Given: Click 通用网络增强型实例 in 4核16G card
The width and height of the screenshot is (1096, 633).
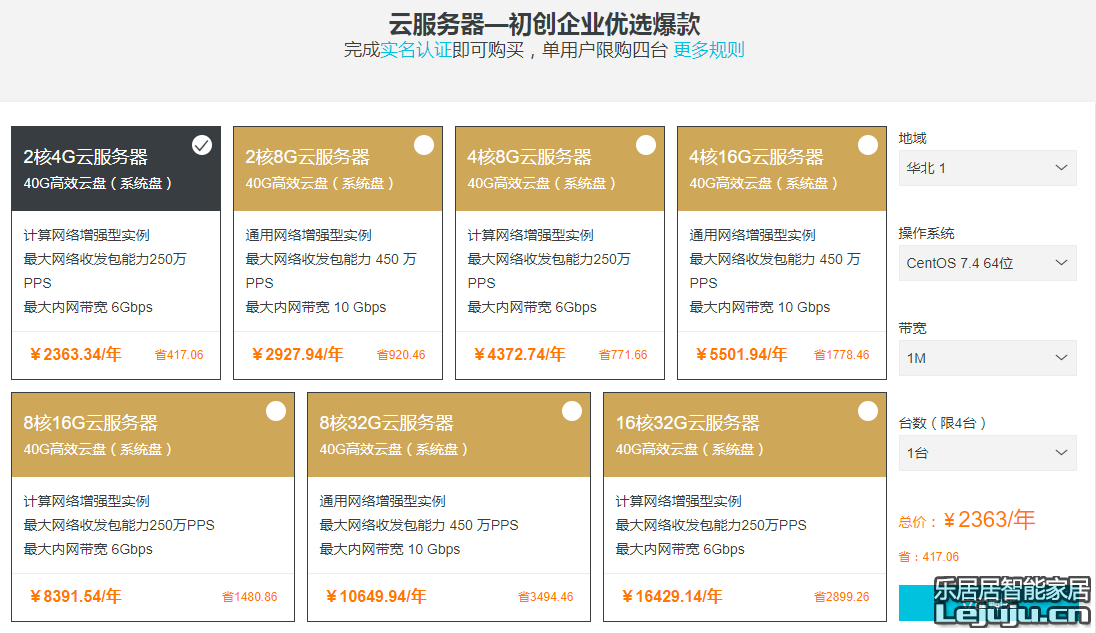Looking at the screenshot, I should click(753, 235).
